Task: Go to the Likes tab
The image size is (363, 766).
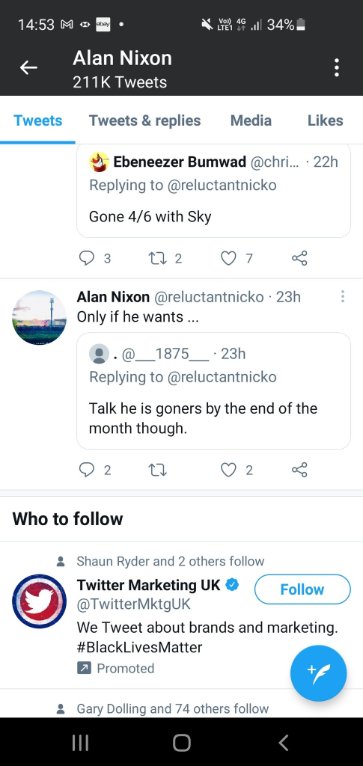Action: coord(325,120)
